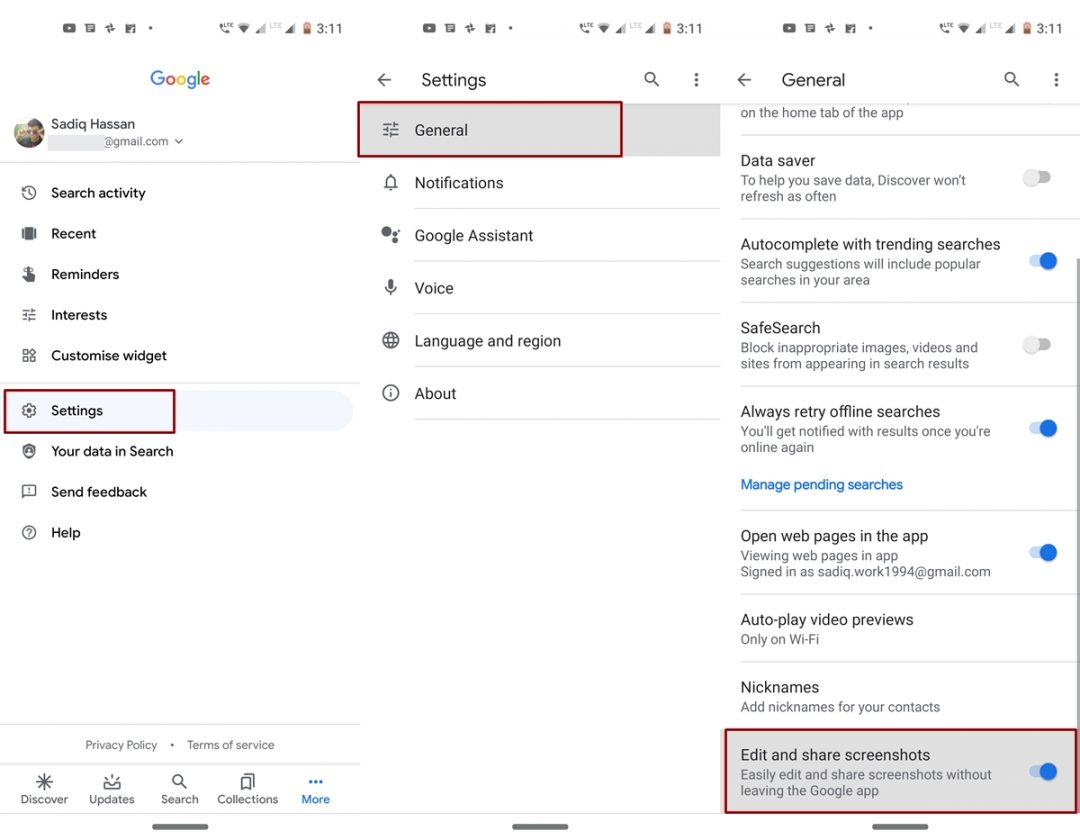
Task: Open Interests menu entry
Action: [x=180, y=315]
